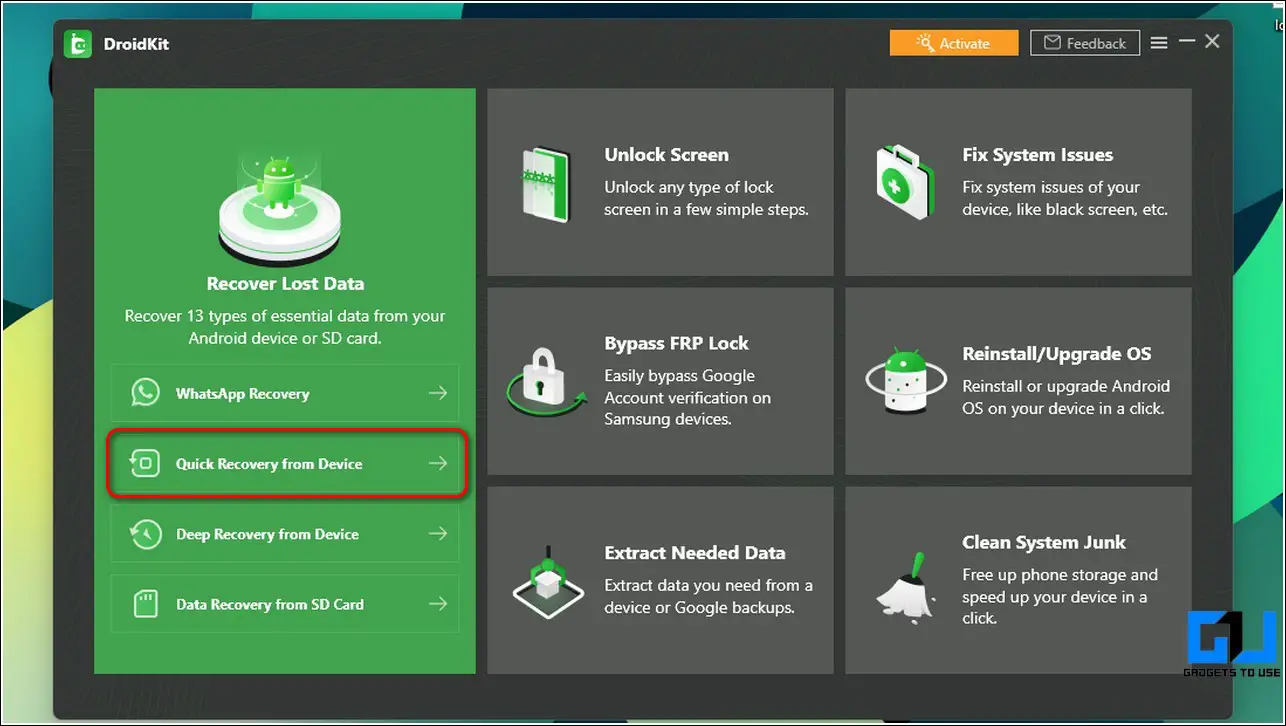Screen dimensions: 1286x726
Task: Click the WhatsApp Recovery icon
Action: tap(145, 393)
